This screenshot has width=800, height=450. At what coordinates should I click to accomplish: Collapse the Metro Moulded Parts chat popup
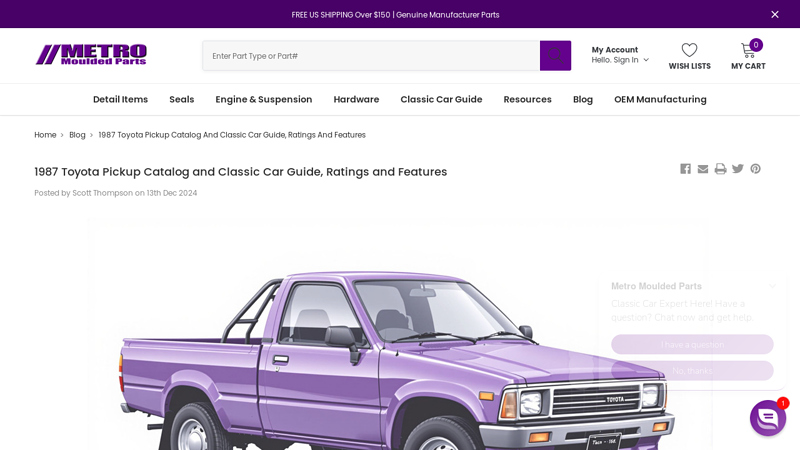772,286
